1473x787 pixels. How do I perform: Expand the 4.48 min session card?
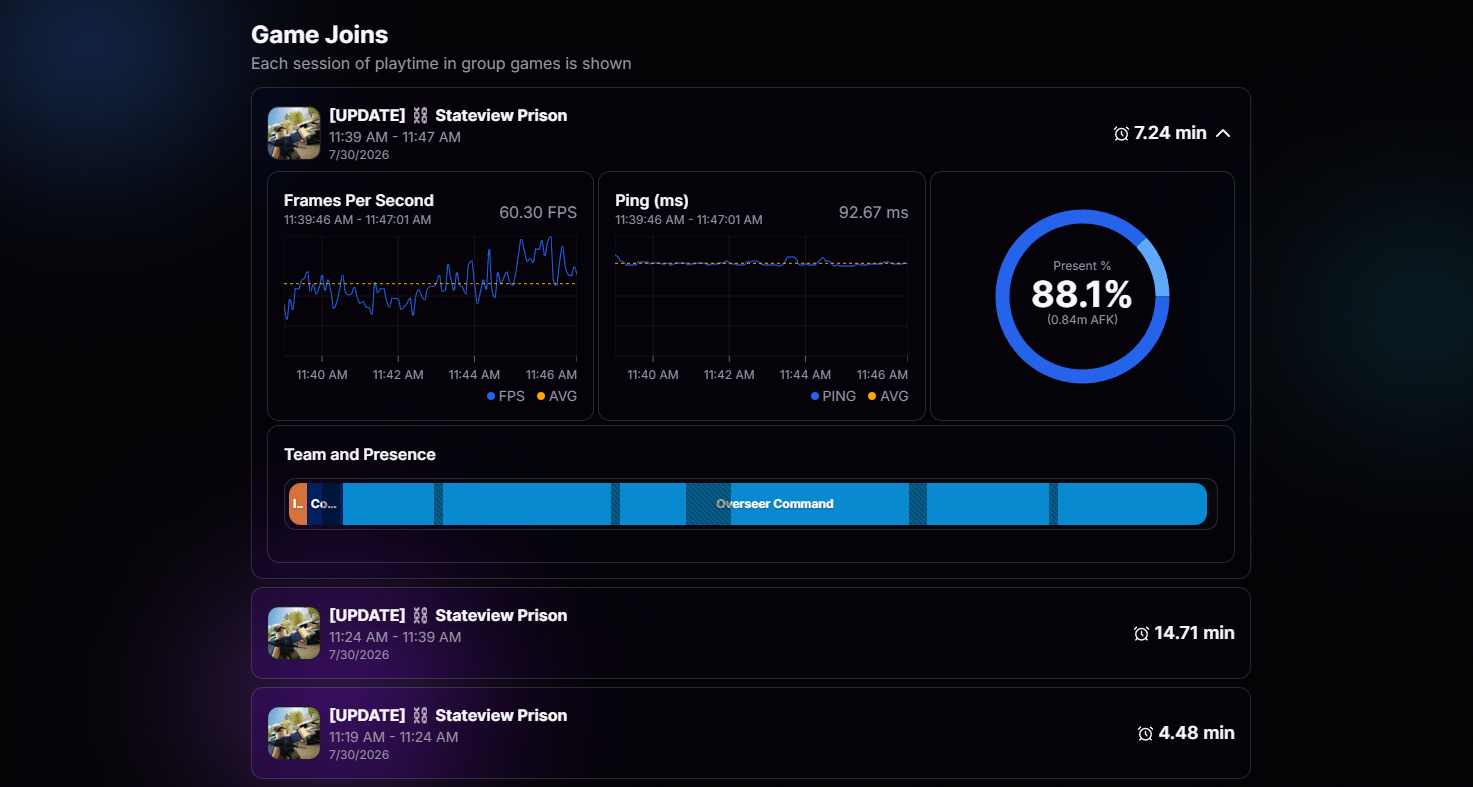click(750, 733)
